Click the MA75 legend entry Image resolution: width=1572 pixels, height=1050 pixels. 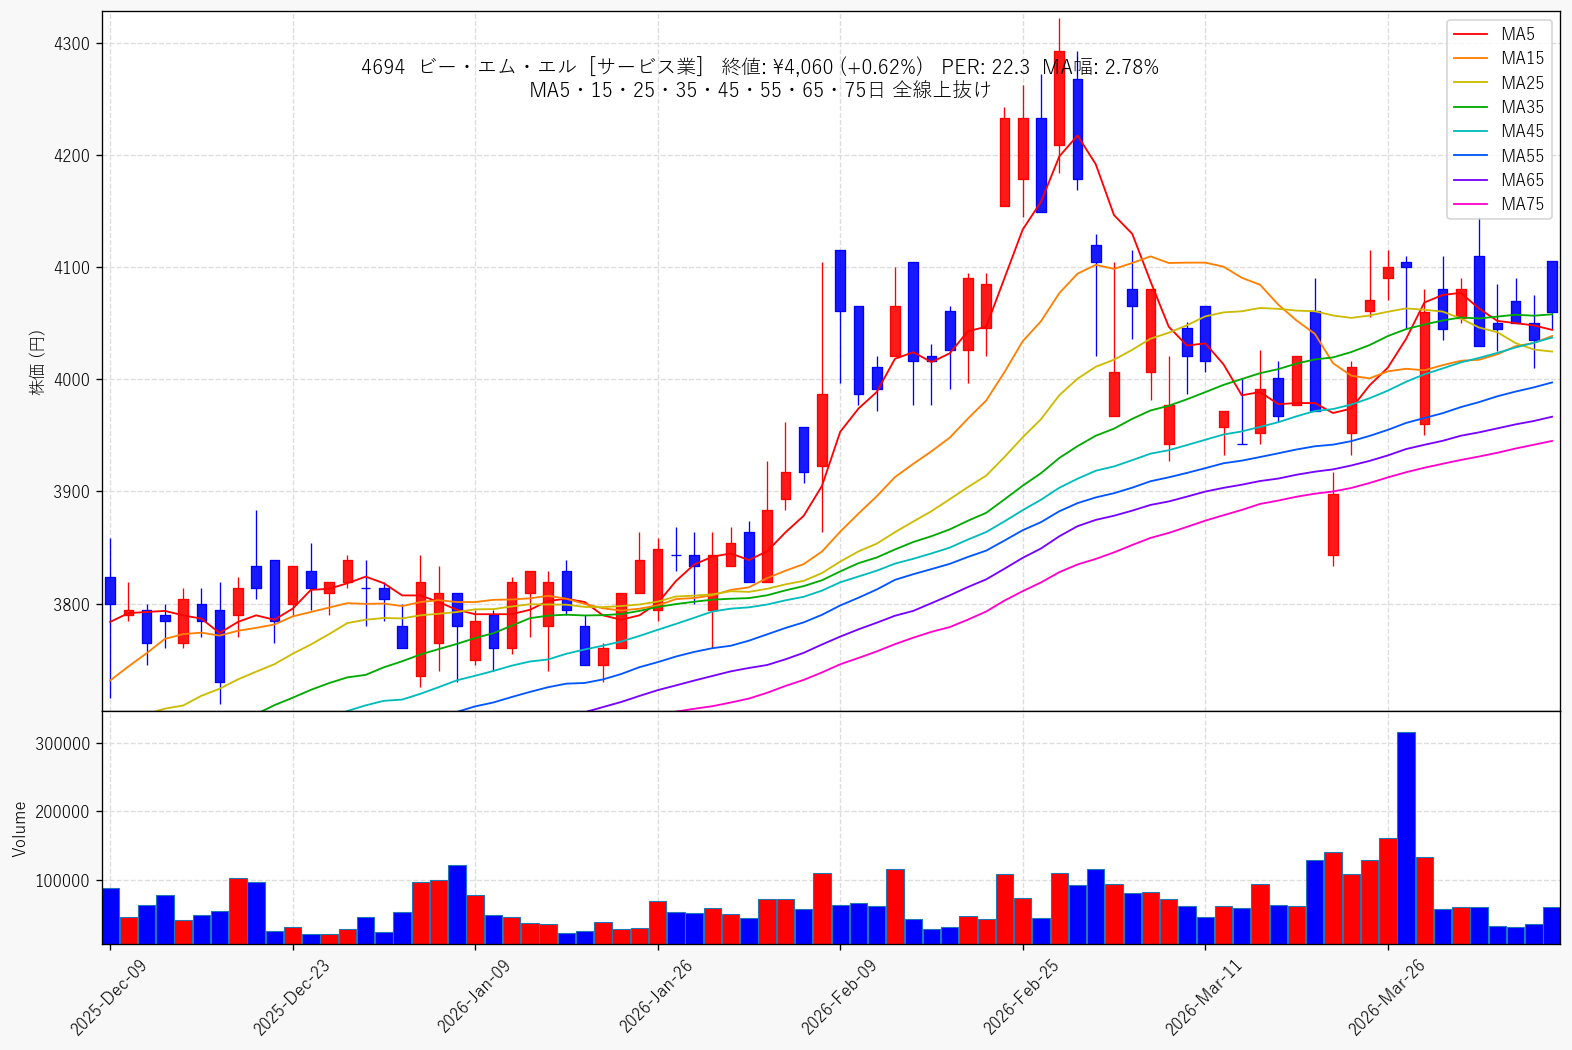click(x=1497, y=204)
